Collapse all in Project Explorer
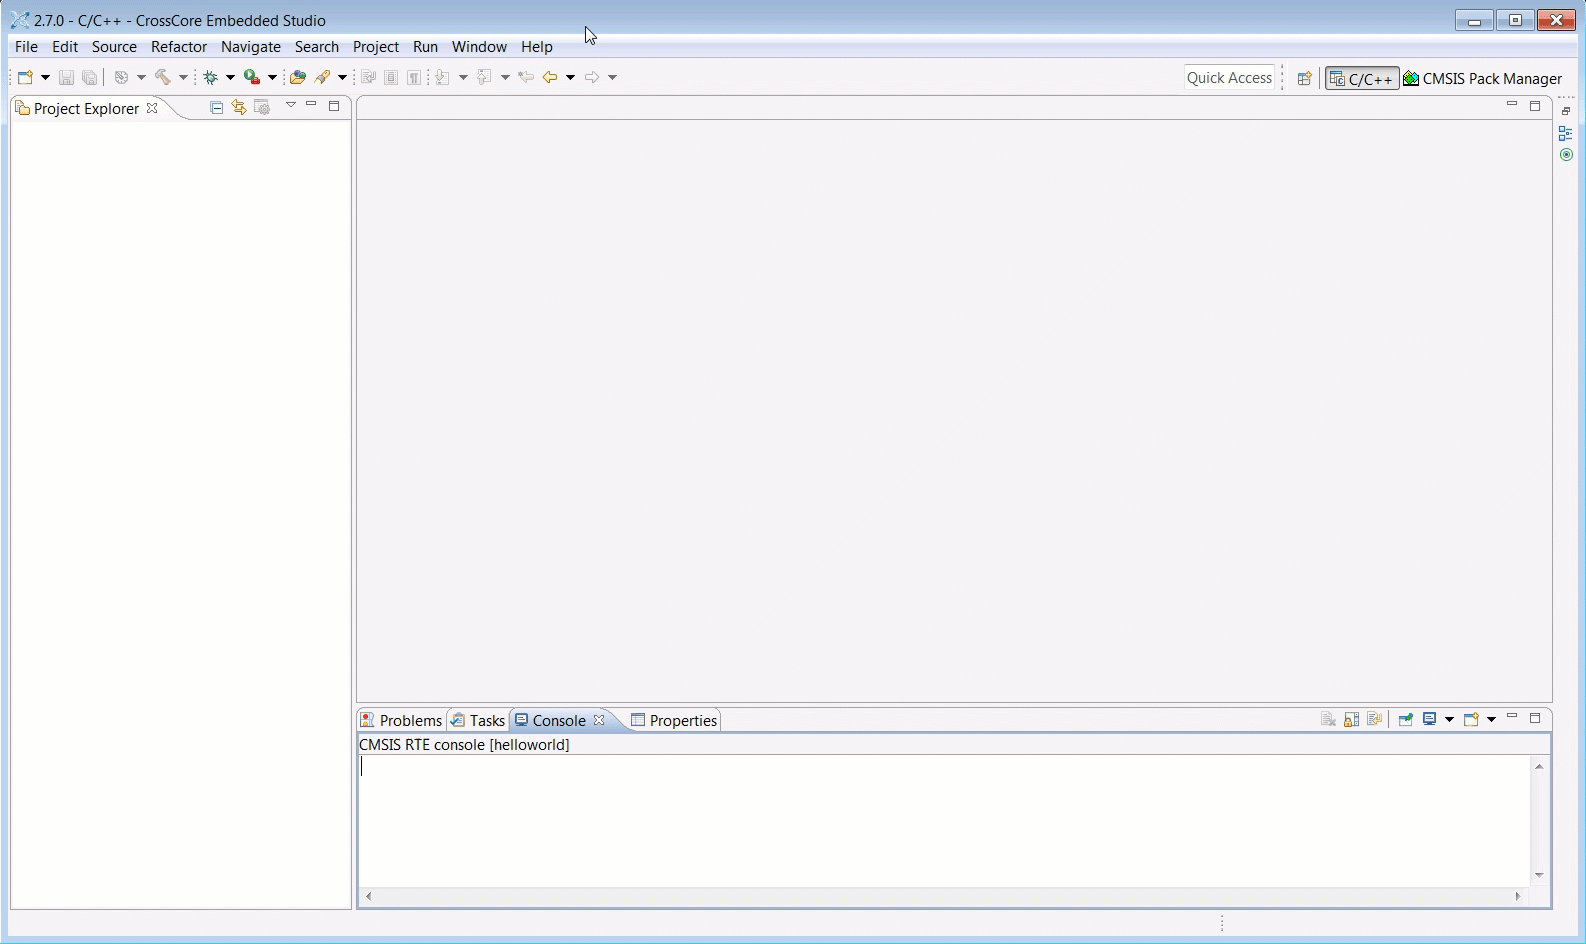The image size is (1586, 944). pyautogui.click(x=216, y=107)
